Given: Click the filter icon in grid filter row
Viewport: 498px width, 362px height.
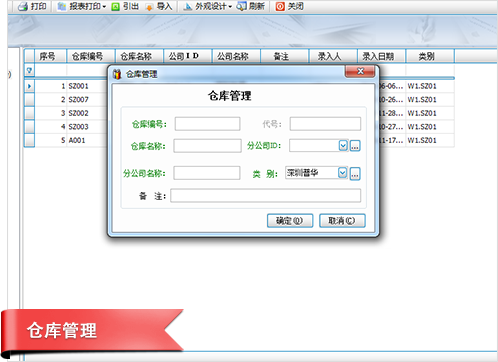Looking at the screenshot, I should click(29, 70).
